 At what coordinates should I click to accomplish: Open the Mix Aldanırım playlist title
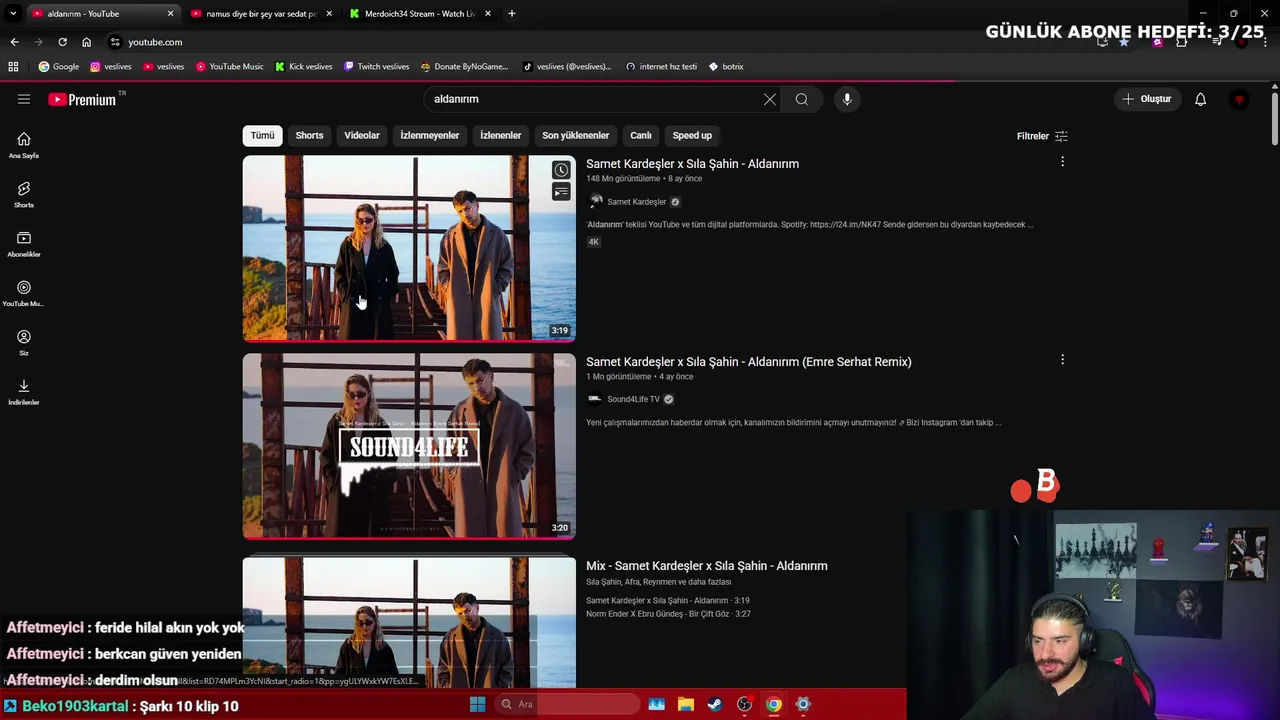coord(706,566)
